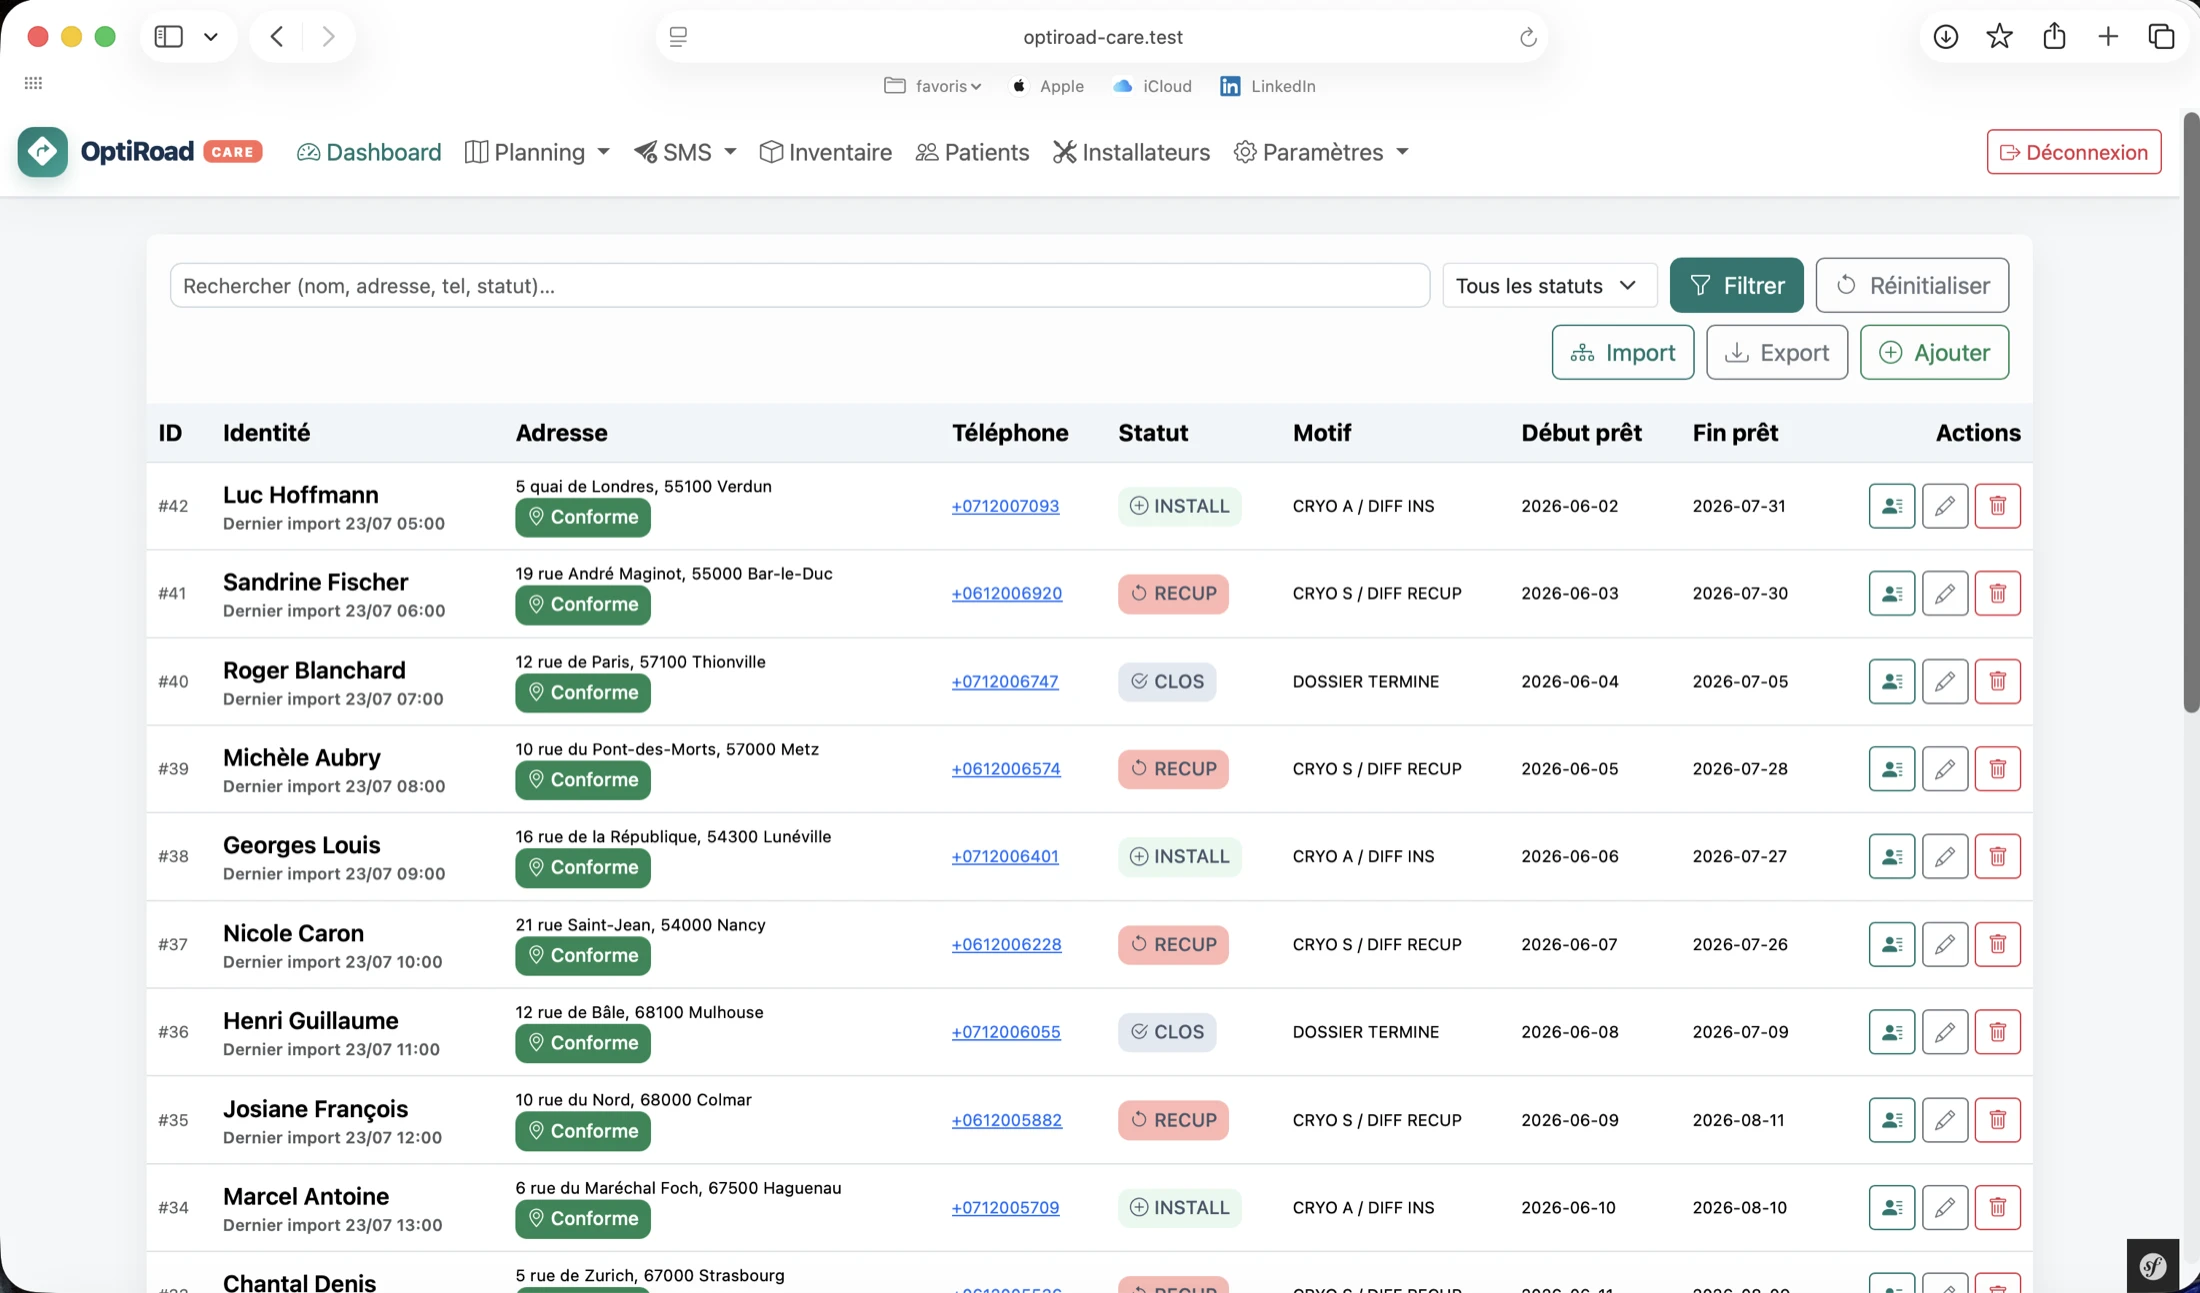Open the Patients page

coord(972,152)
